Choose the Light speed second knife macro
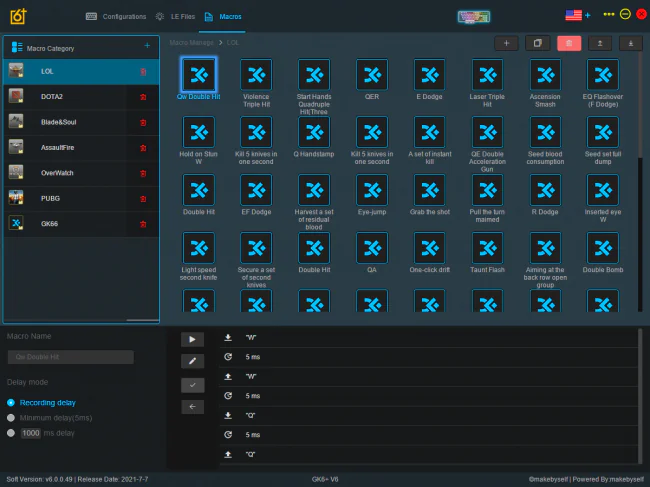The image size is (650, 487). 199,248
